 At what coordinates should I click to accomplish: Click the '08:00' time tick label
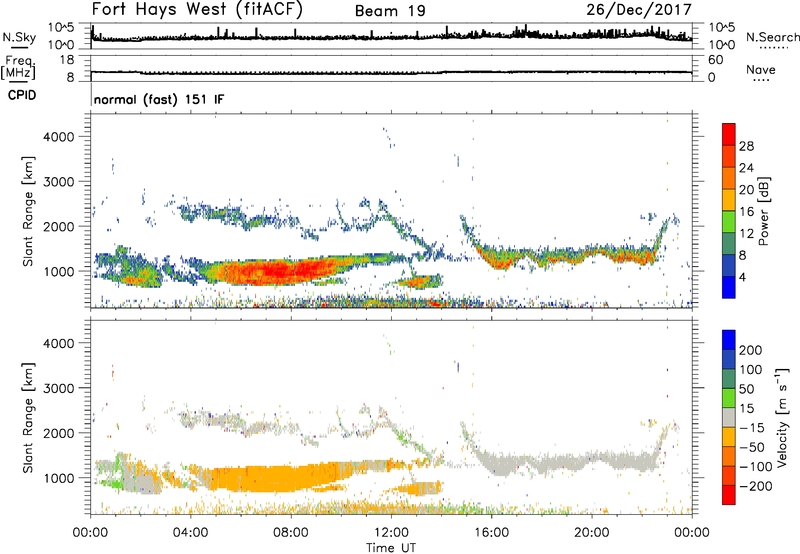click(291, 533)
